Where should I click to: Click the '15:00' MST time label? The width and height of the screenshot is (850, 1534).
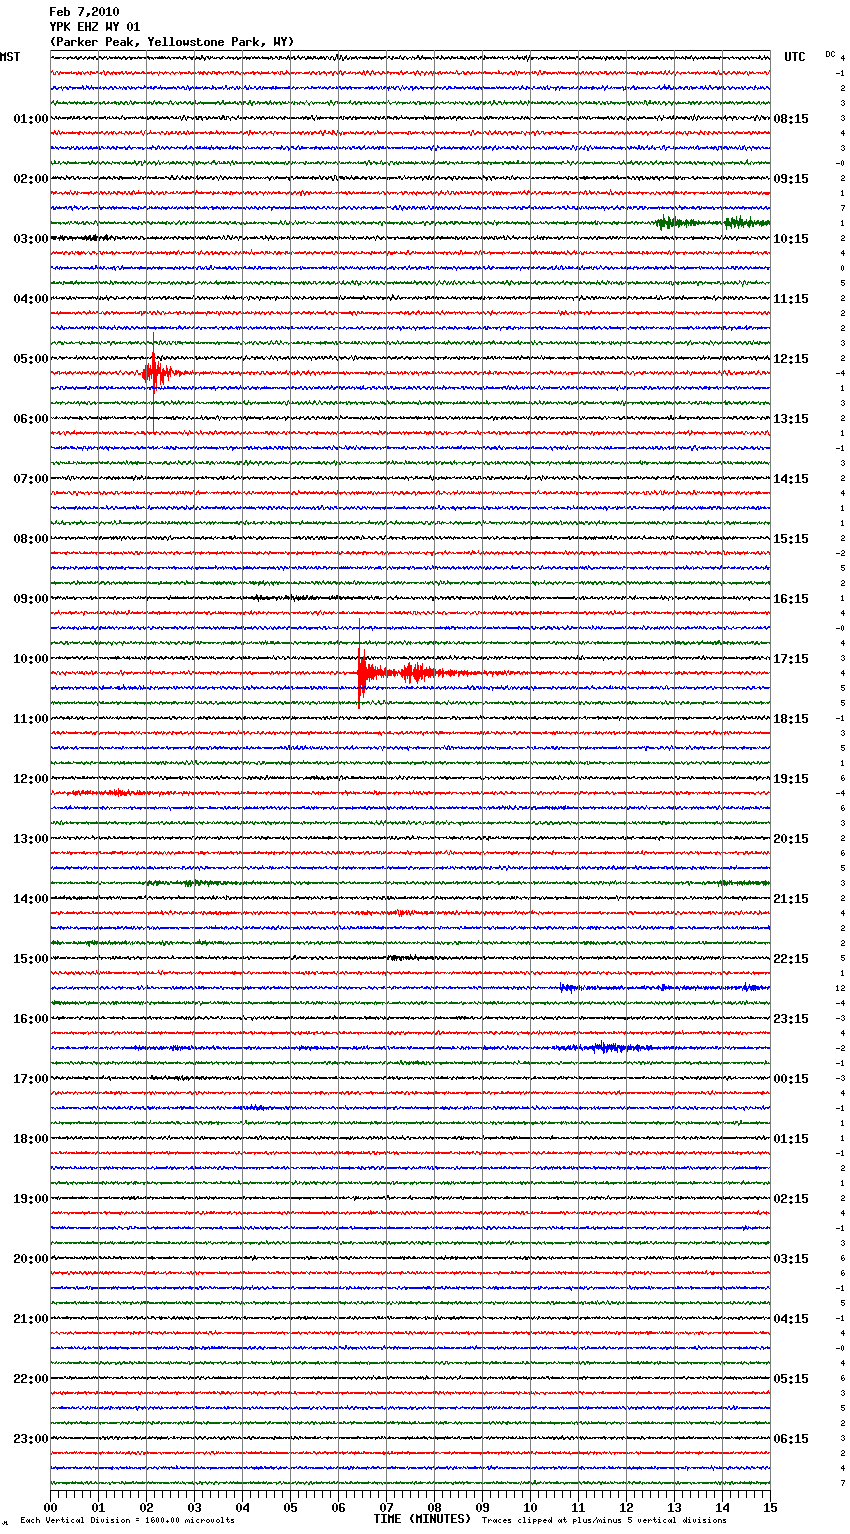[31, 959]
